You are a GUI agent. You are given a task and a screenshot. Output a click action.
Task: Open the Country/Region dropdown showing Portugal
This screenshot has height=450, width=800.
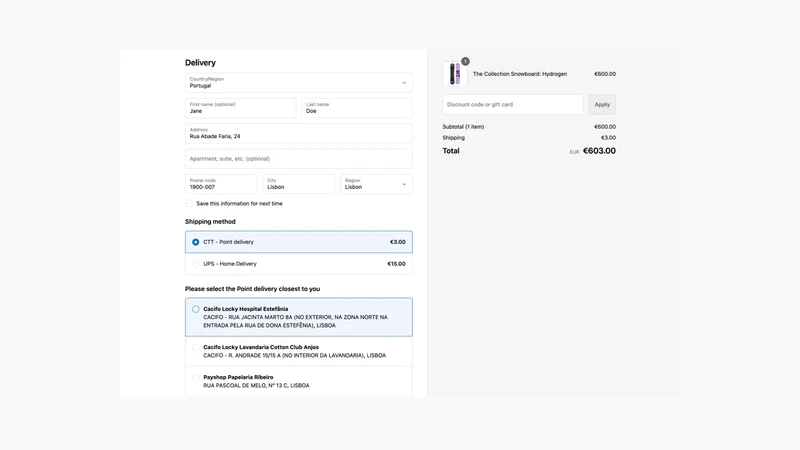point(298,83)
